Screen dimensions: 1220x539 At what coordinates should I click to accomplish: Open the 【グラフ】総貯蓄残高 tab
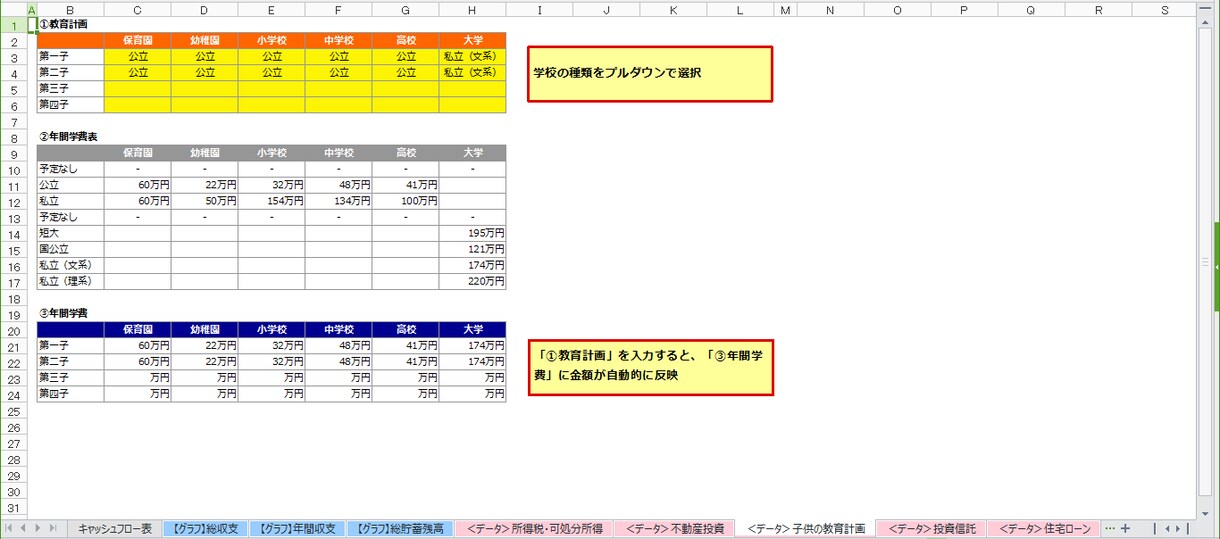[x=400, y=528]
